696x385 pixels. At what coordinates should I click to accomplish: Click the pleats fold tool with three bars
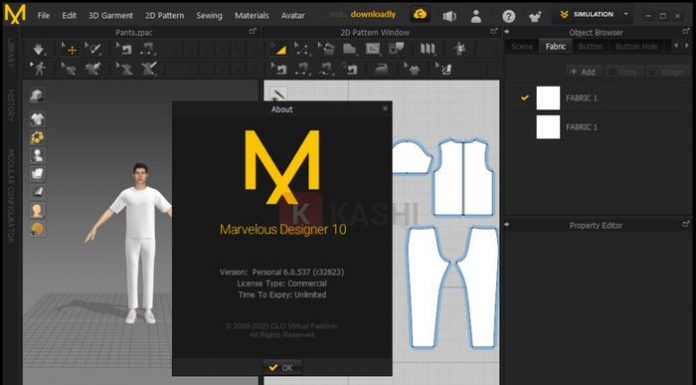click(428, 49)
